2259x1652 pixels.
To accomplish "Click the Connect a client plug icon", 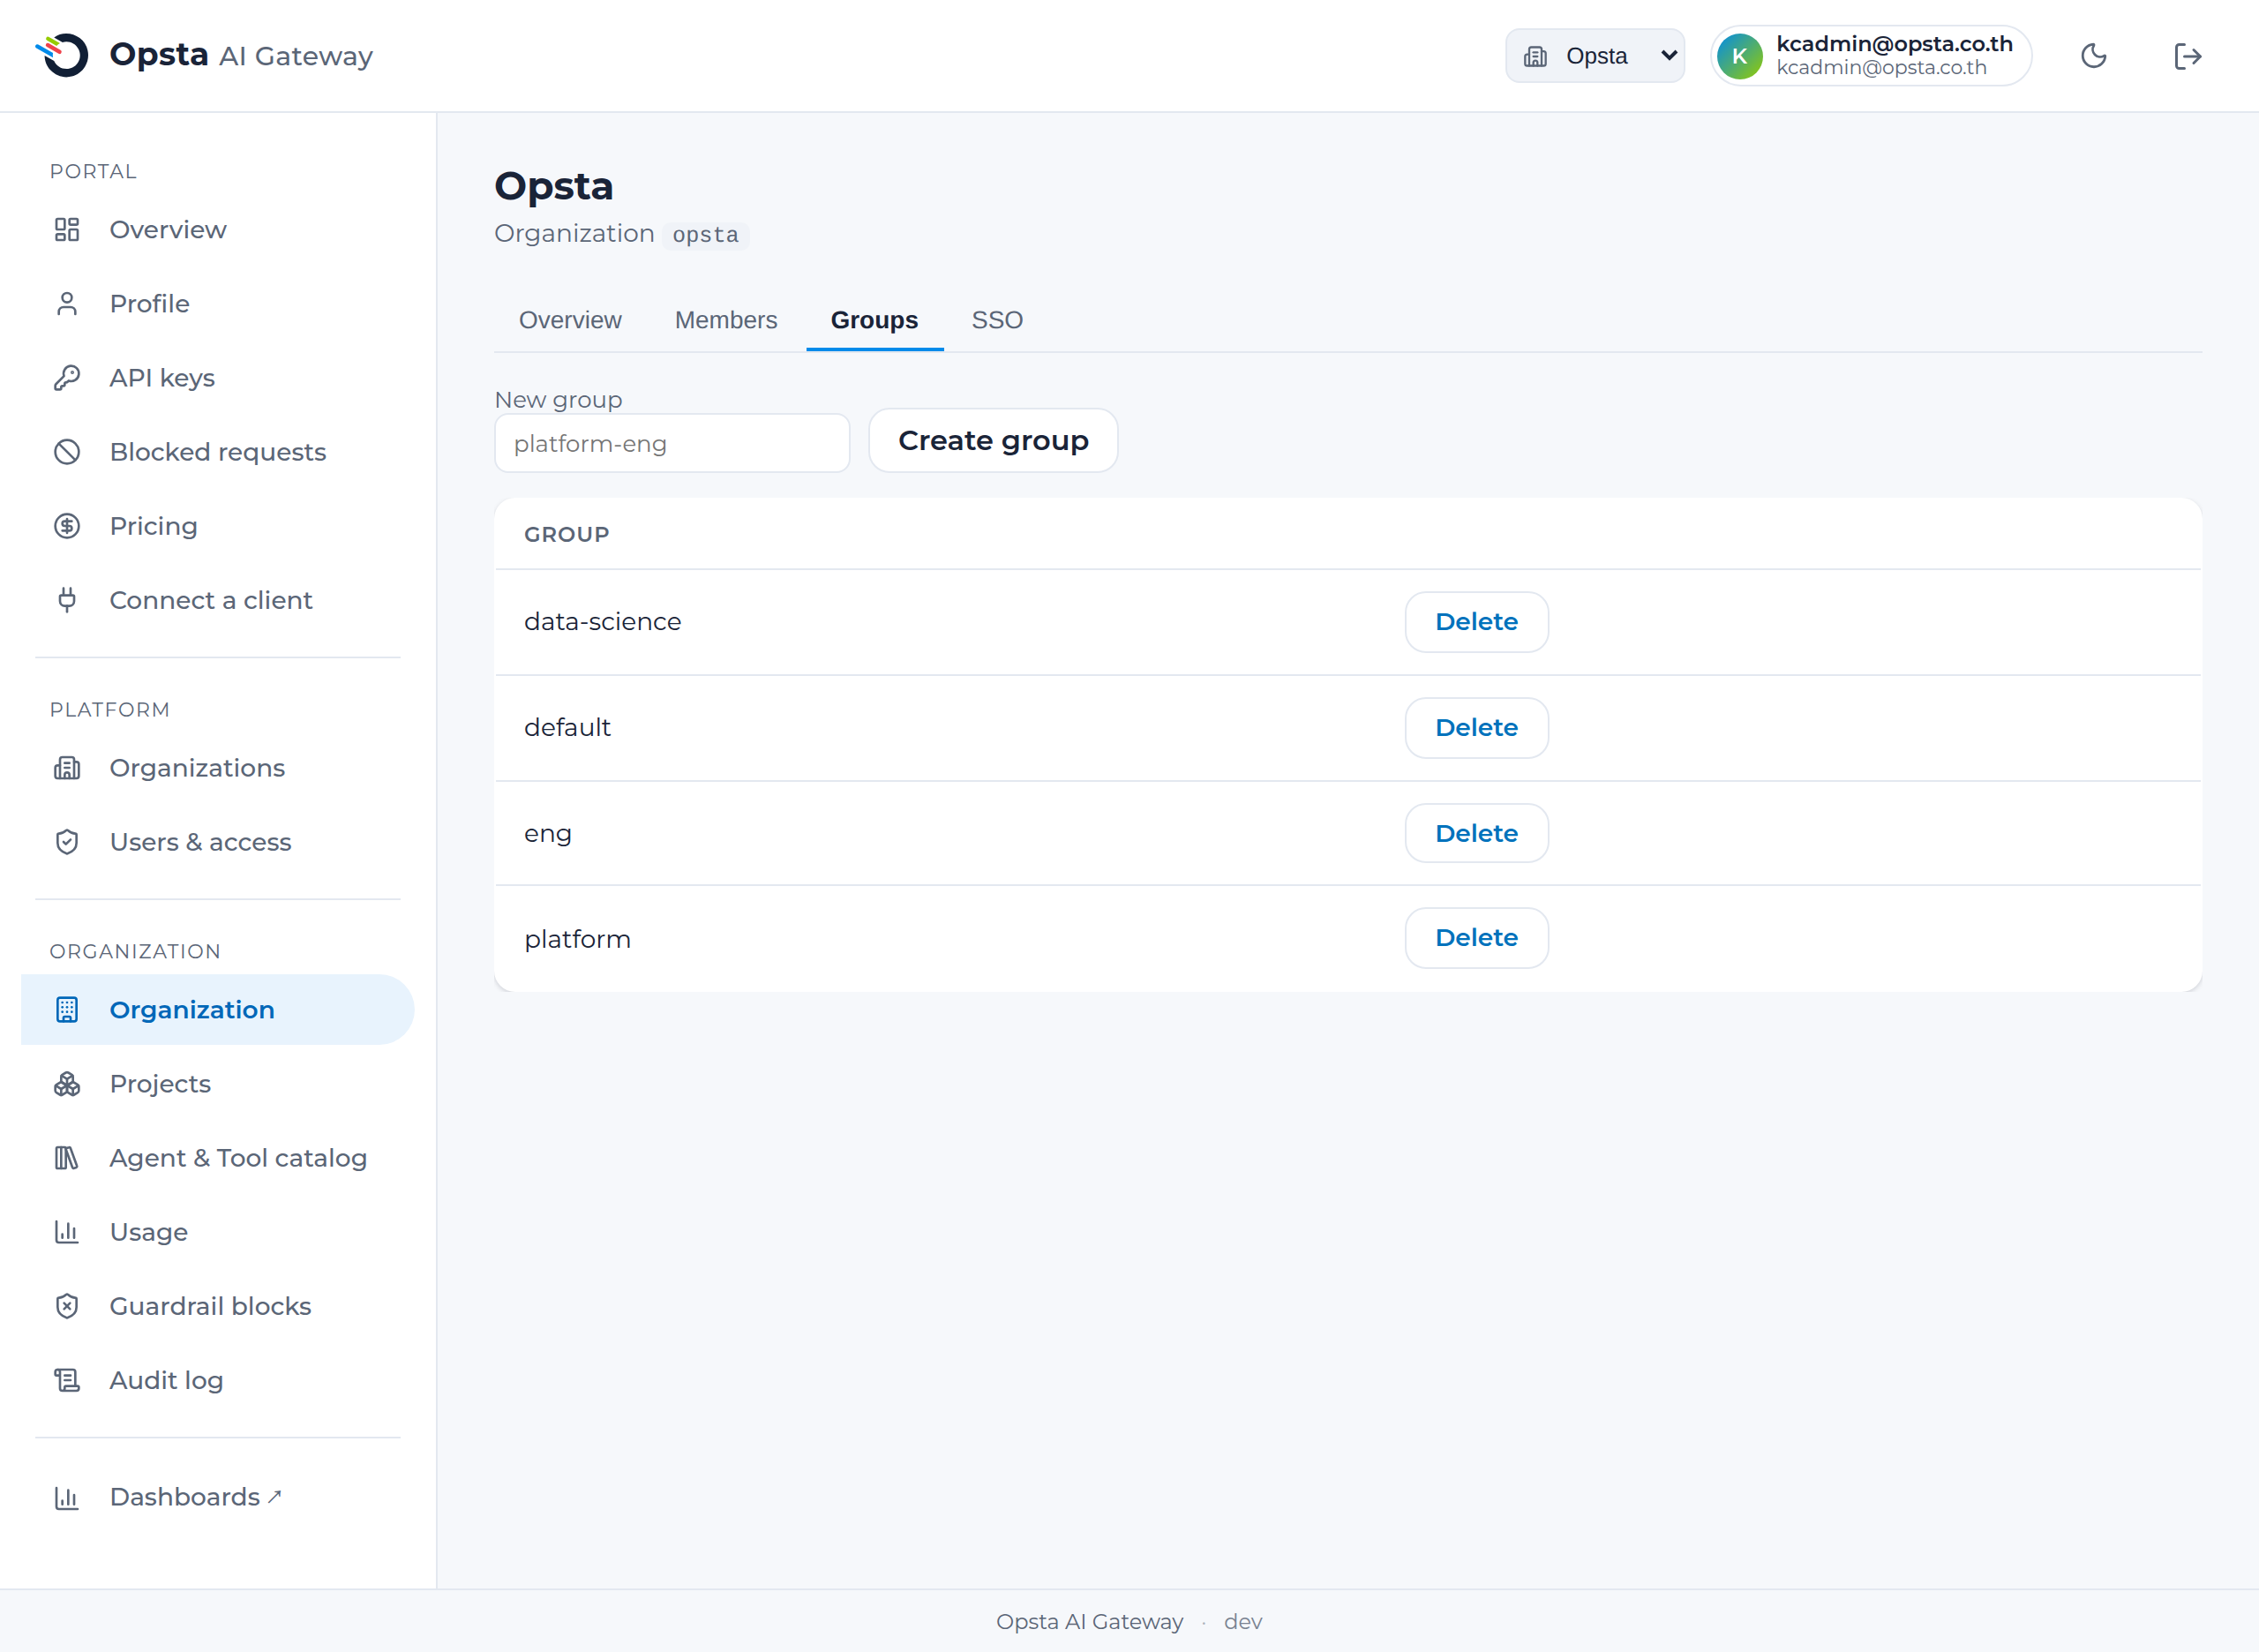I will click(67, 600).
